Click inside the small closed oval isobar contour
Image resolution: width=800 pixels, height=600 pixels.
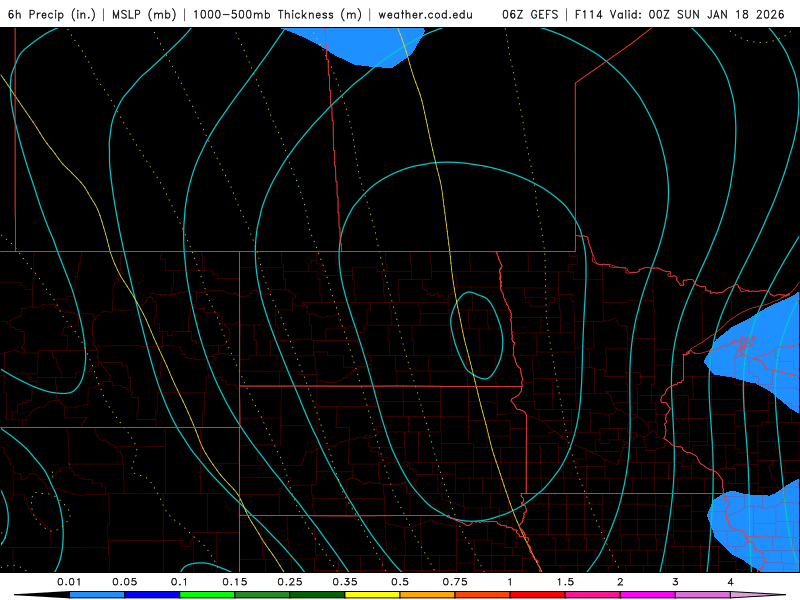[x=477, y=335]
